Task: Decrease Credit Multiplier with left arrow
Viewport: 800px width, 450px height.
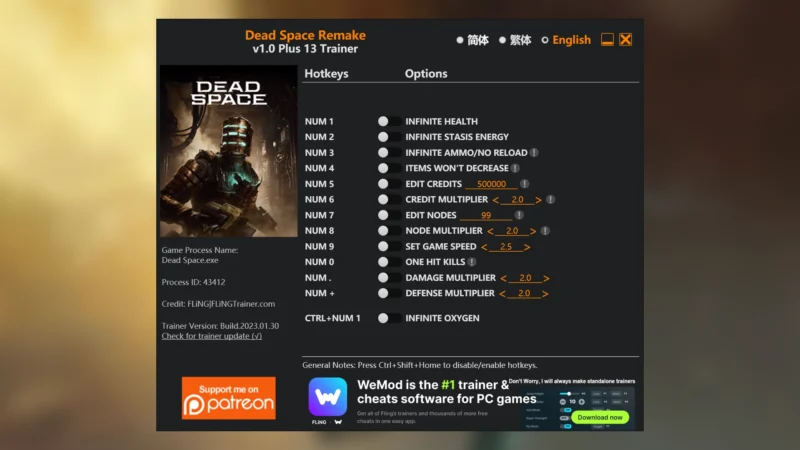Action: point(495,200)
